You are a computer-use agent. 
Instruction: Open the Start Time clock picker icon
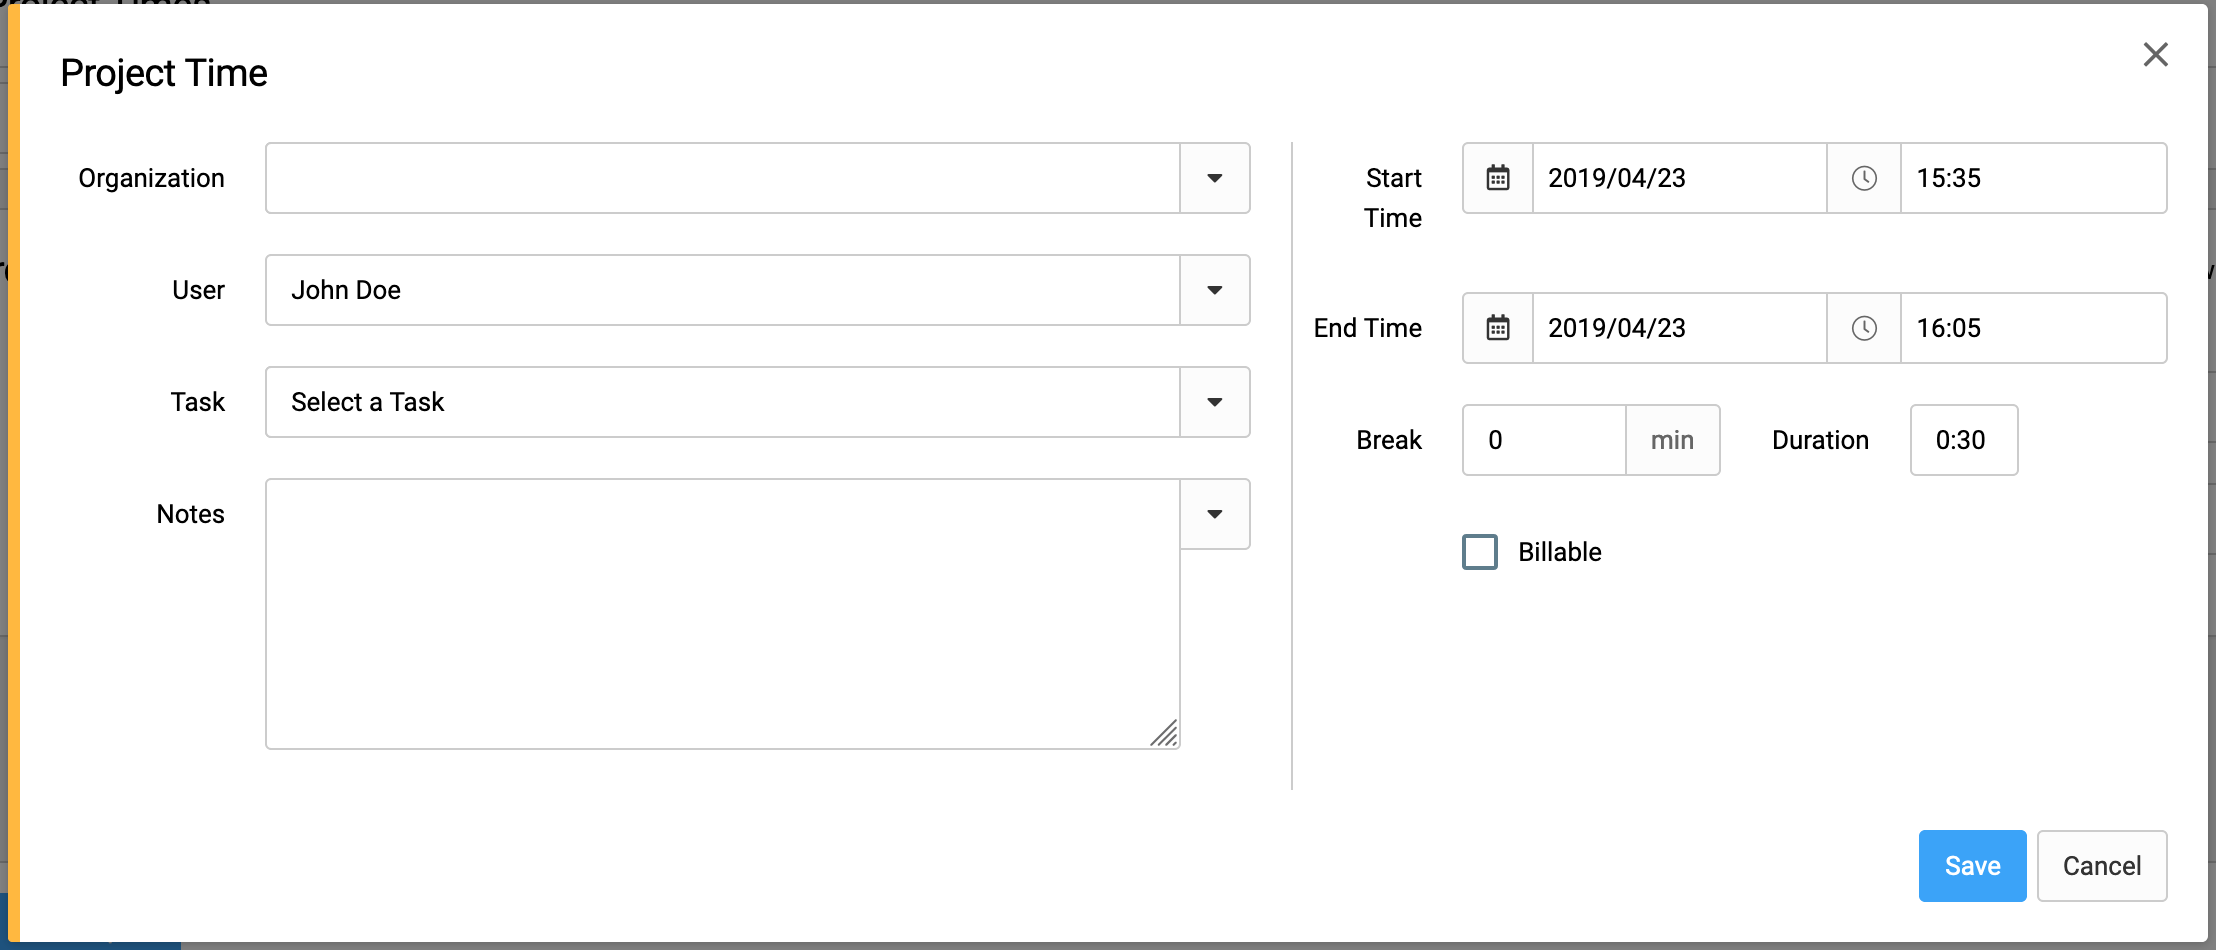(x=1864, y=178)
